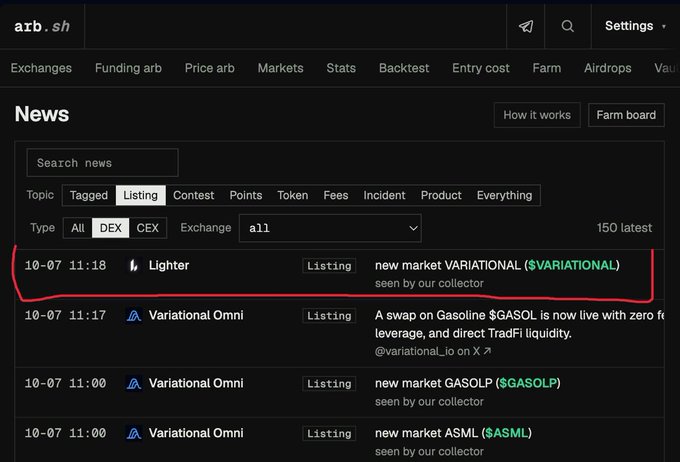Focus the Search news field
Viewport: 680px width, 462px height.
tap(102, 163)
